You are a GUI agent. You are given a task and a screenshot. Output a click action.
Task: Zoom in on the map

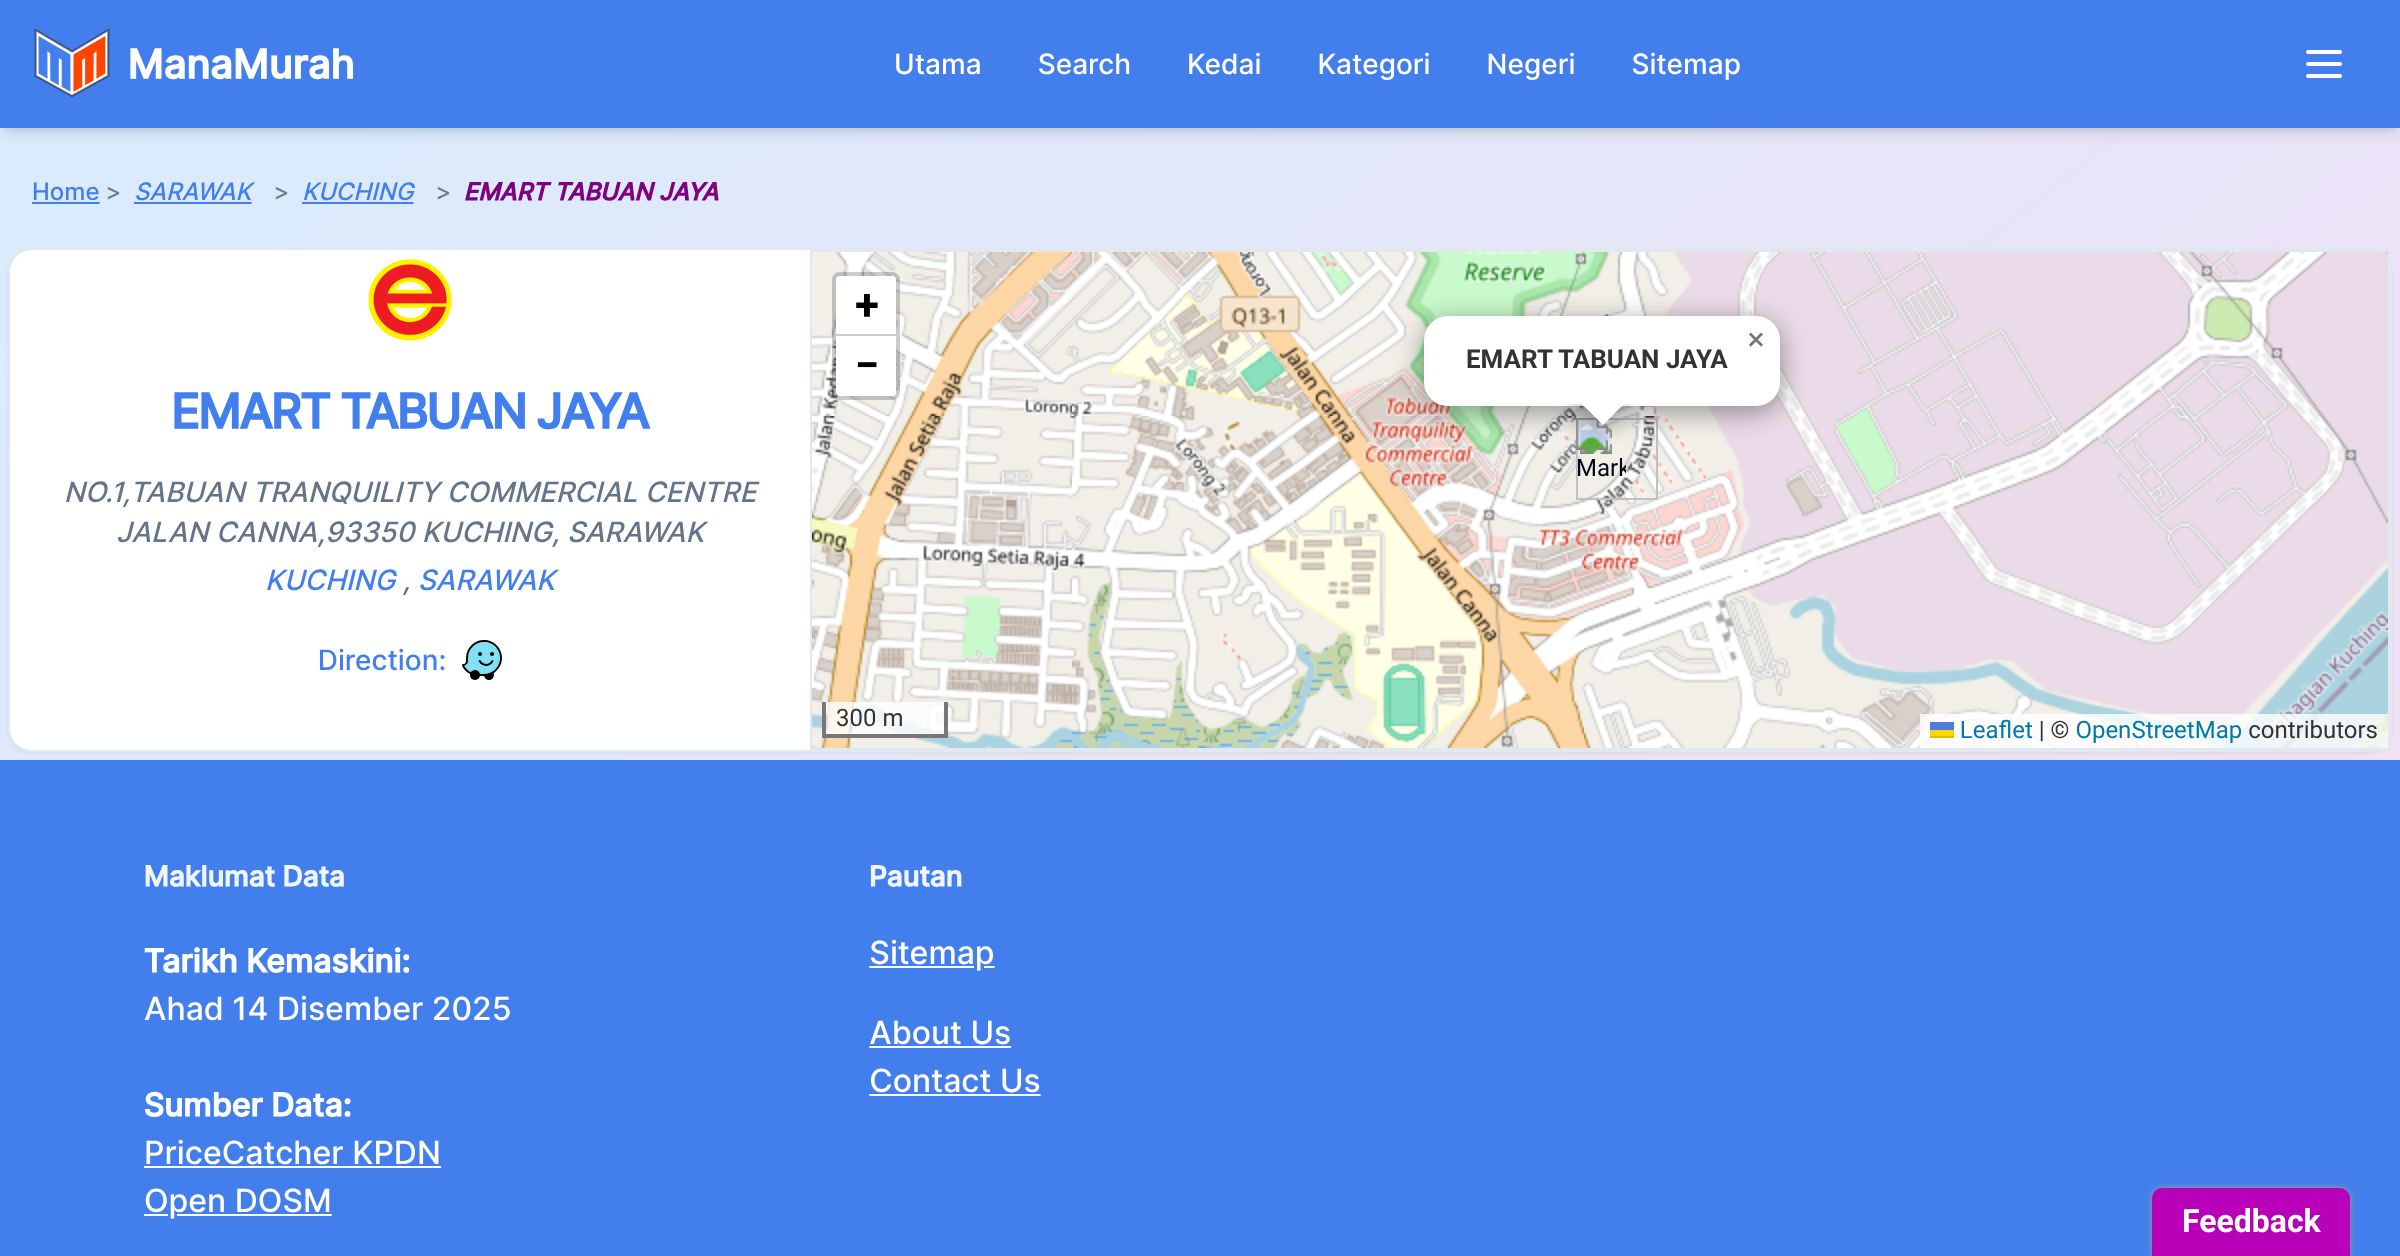click(x=866, y=305)
